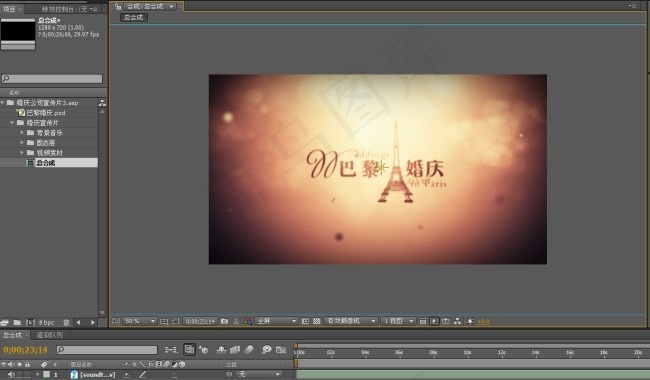The image size is (650, 380).
Task: Toggle hide shy layers switch in timeline
Action: coord(221,350)
